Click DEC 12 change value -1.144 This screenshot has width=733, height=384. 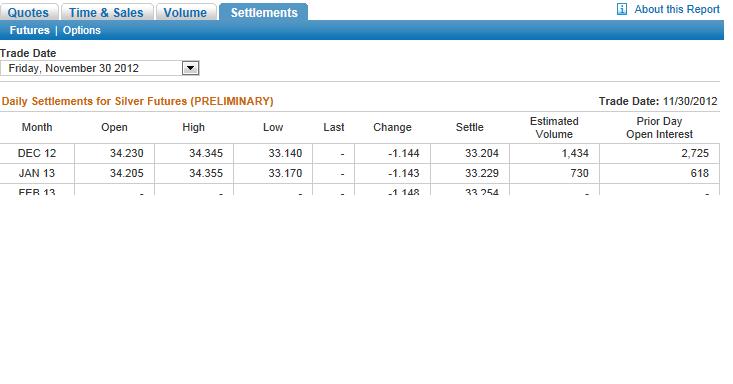click(404, 153)
